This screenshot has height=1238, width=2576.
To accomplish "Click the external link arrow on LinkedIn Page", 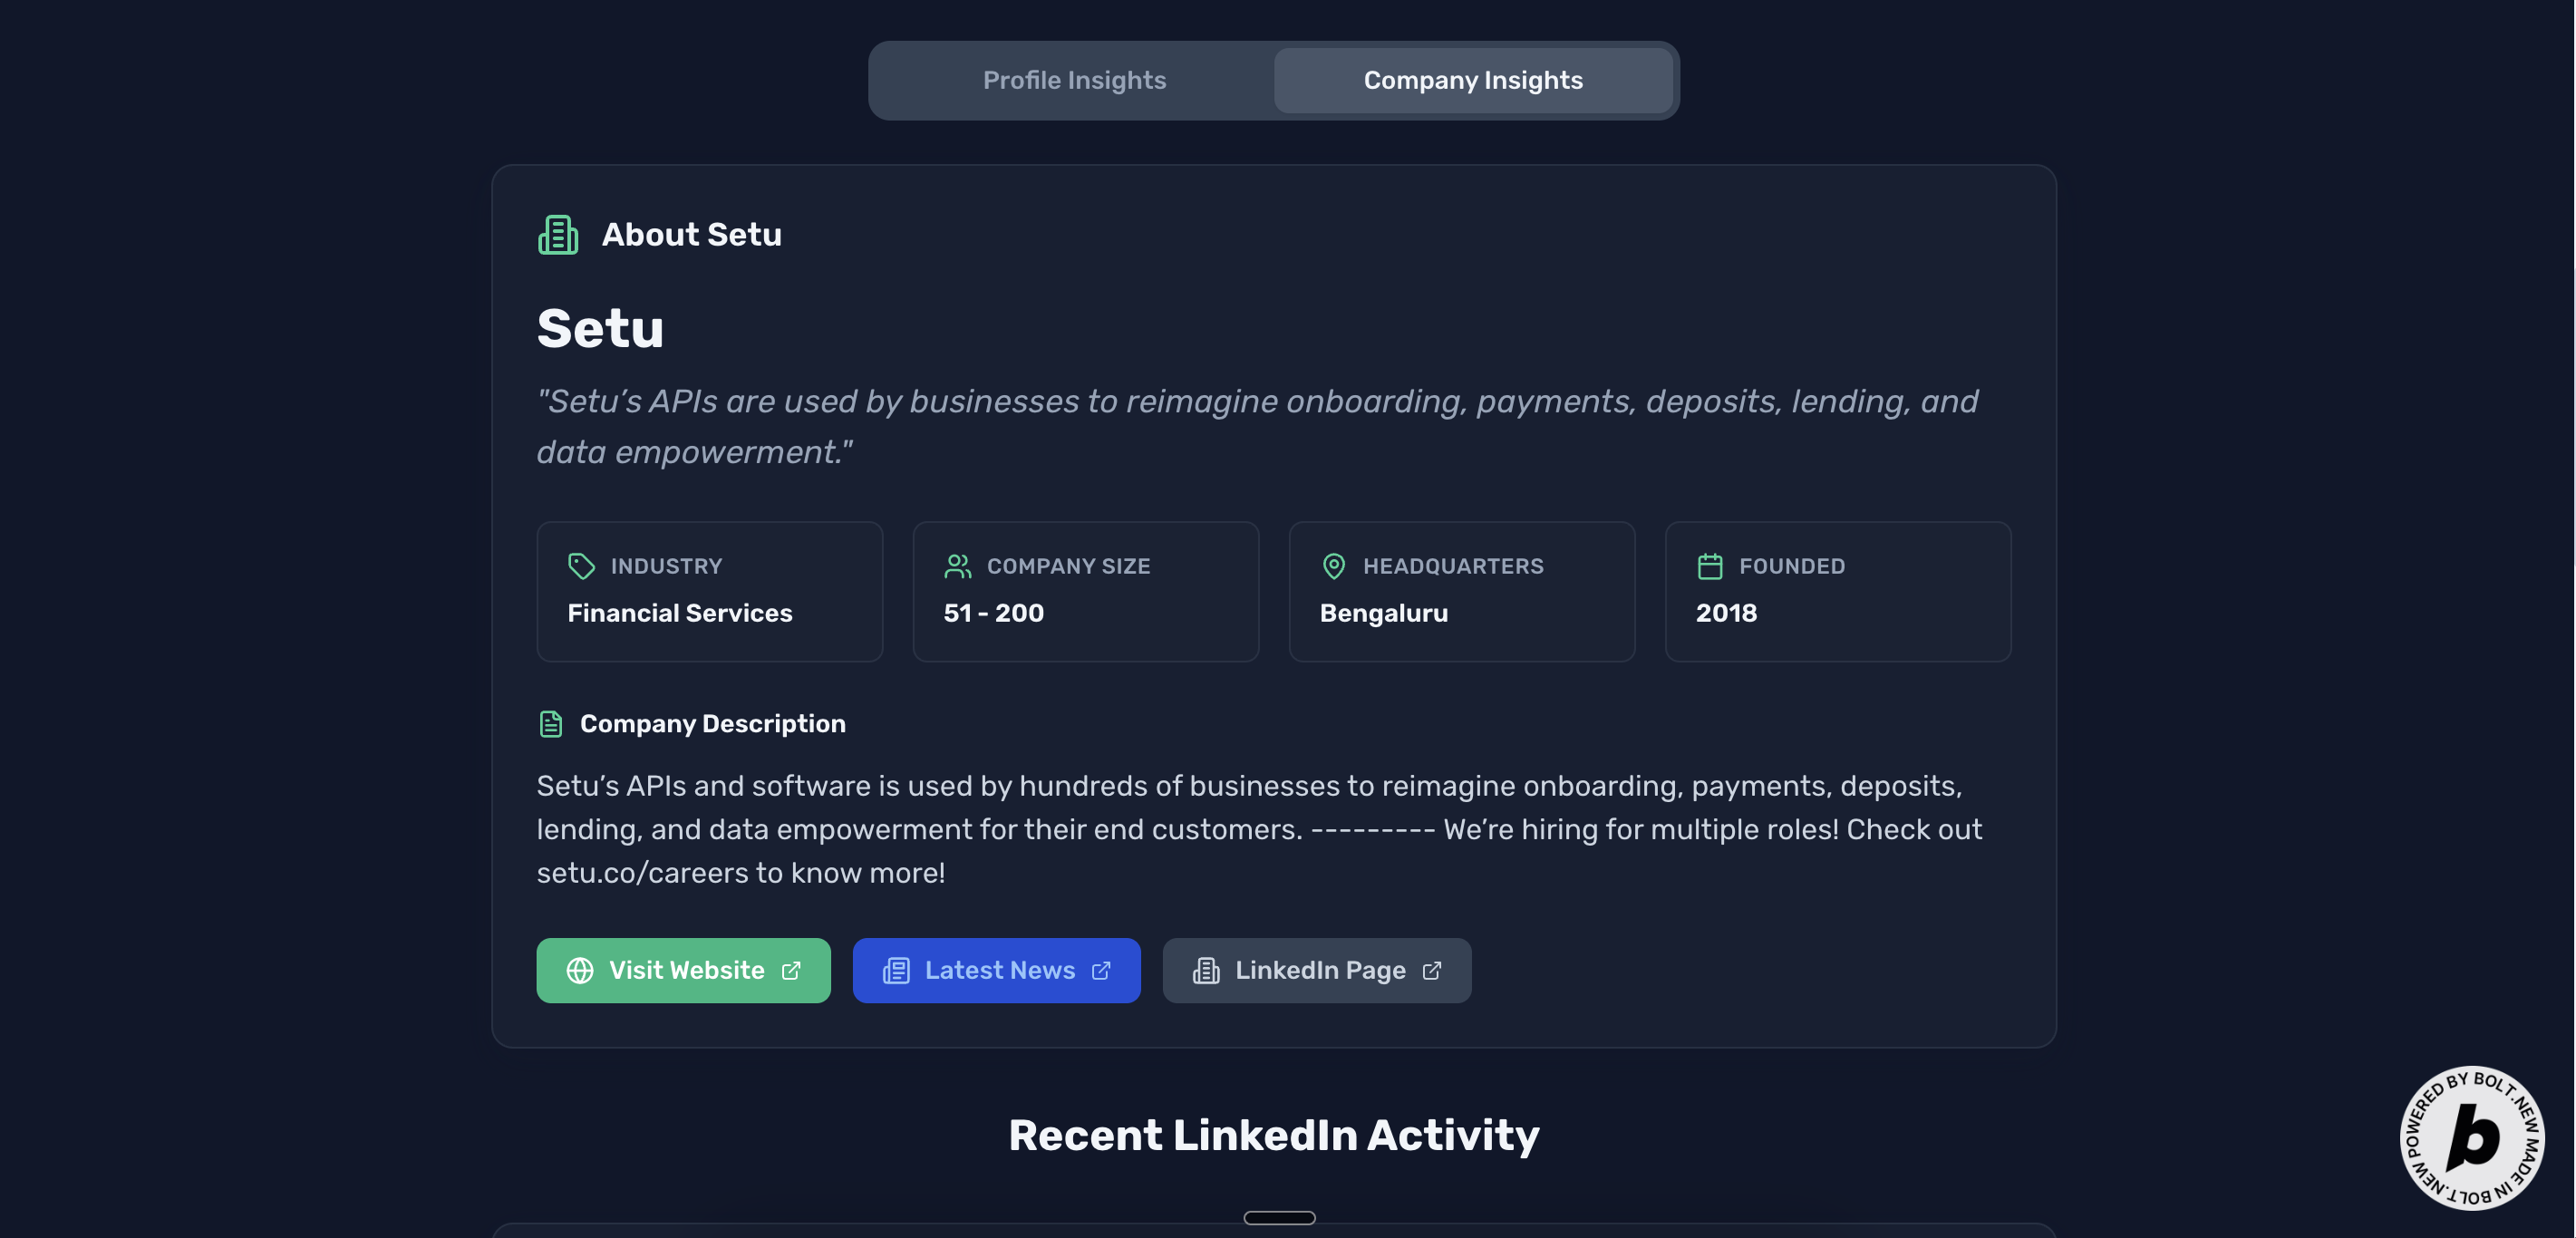I will 1432,970.
